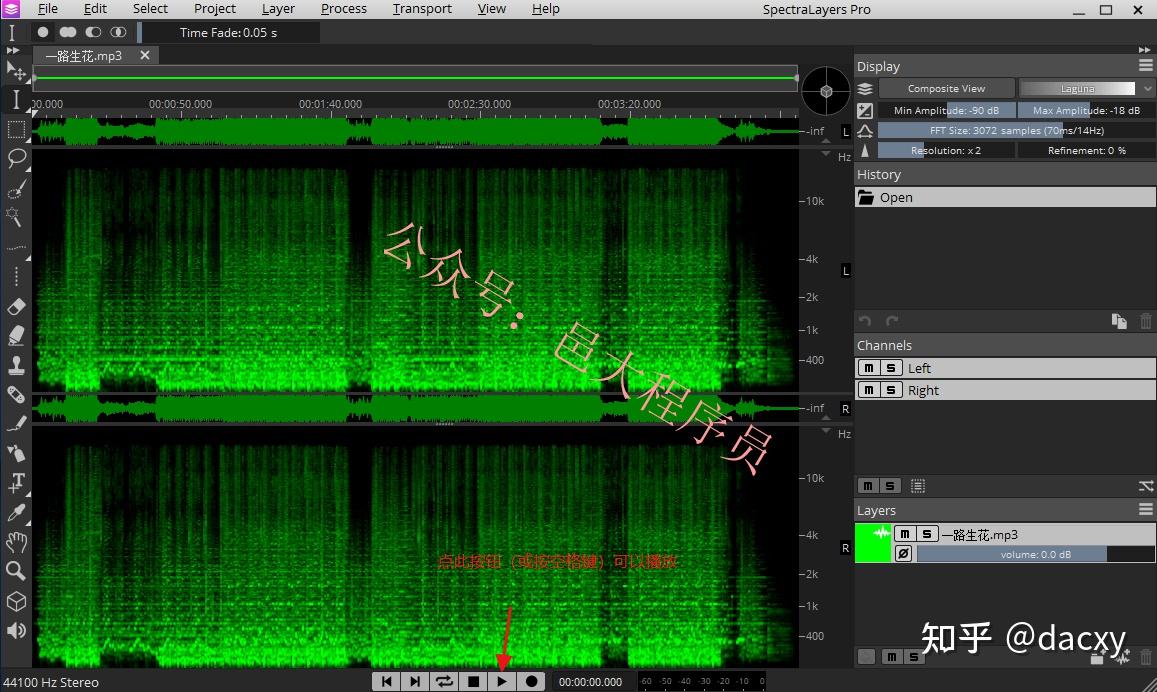Click the copy history icon
The image size is (1157, 692).
[1119, 321]
